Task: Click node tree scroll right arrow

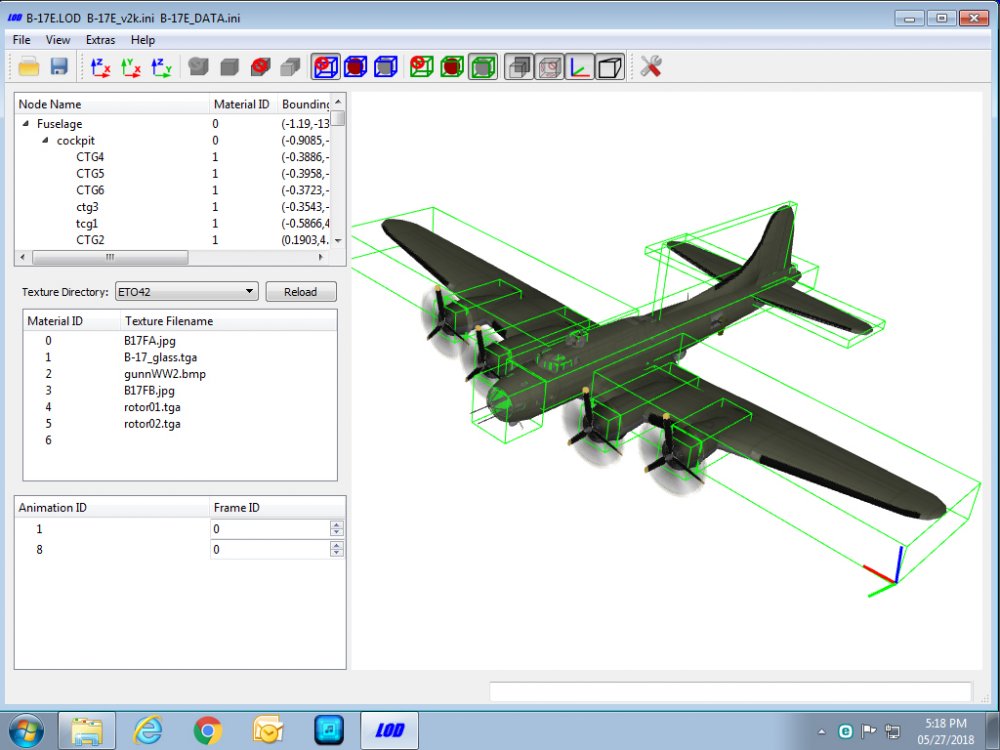Action: (321, 257)
